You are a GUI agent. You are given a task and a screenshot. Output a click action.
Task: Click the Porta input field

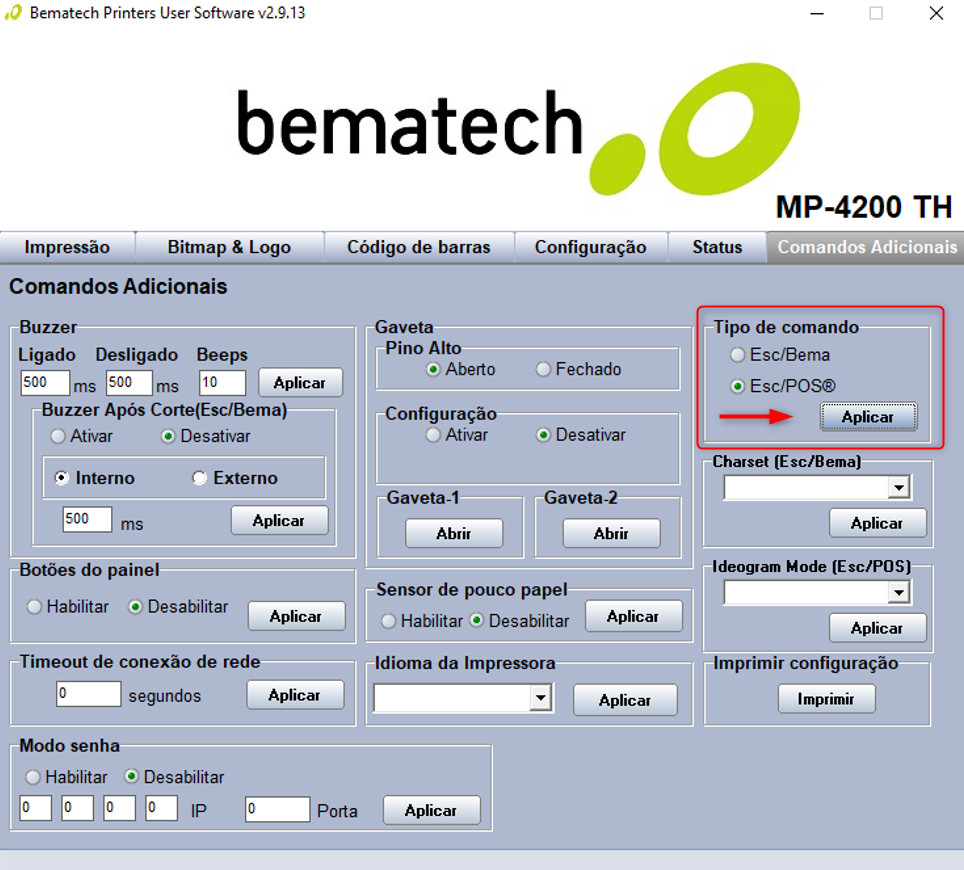[x=277, y=809]
